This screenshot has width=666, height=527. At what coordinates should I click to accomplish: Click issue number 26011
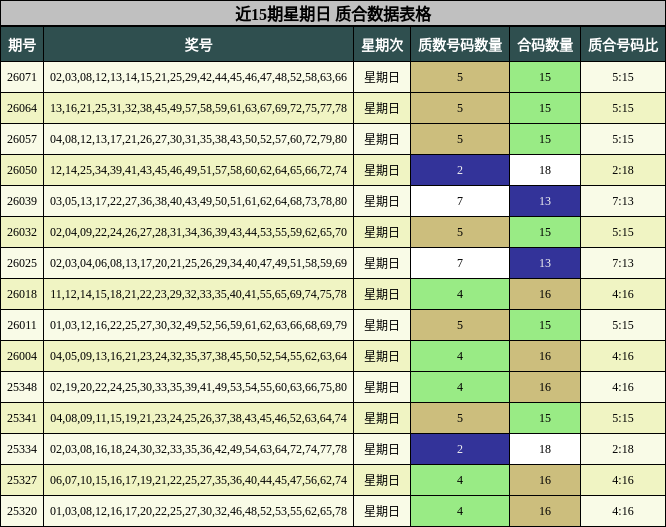pos(22,325)
